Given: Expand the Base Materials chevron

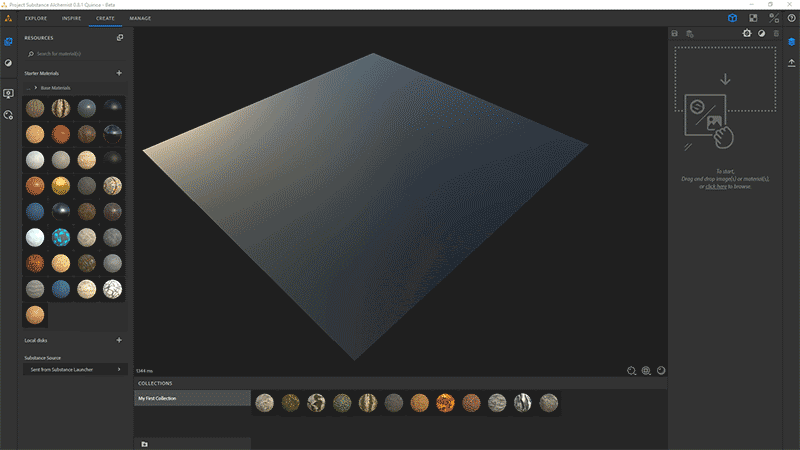Looking at the screenshot, I should point(36,88).
